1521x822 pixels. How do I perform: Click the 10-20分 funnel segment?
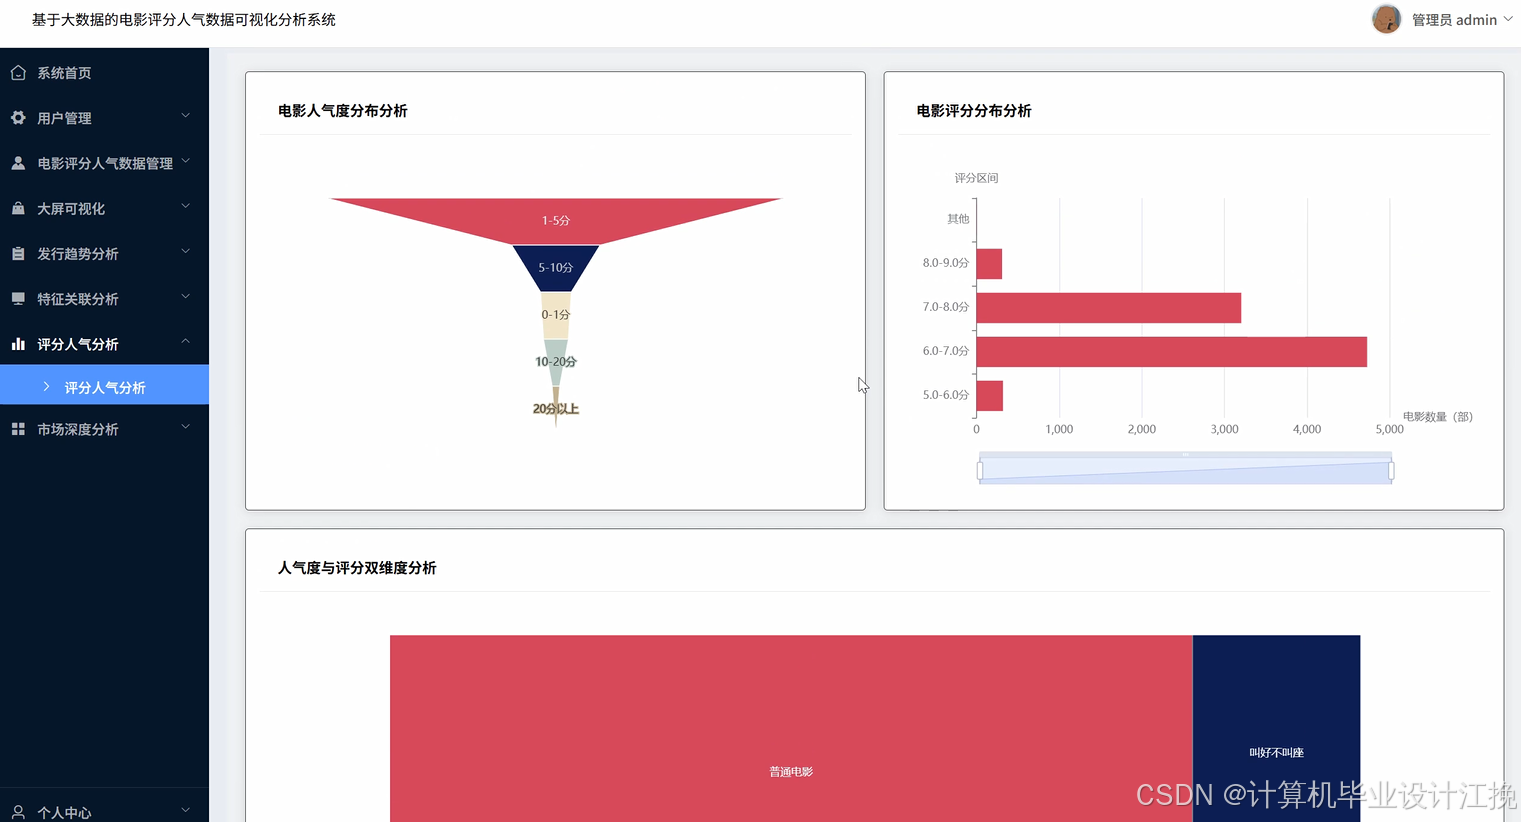tap(556, 361)
